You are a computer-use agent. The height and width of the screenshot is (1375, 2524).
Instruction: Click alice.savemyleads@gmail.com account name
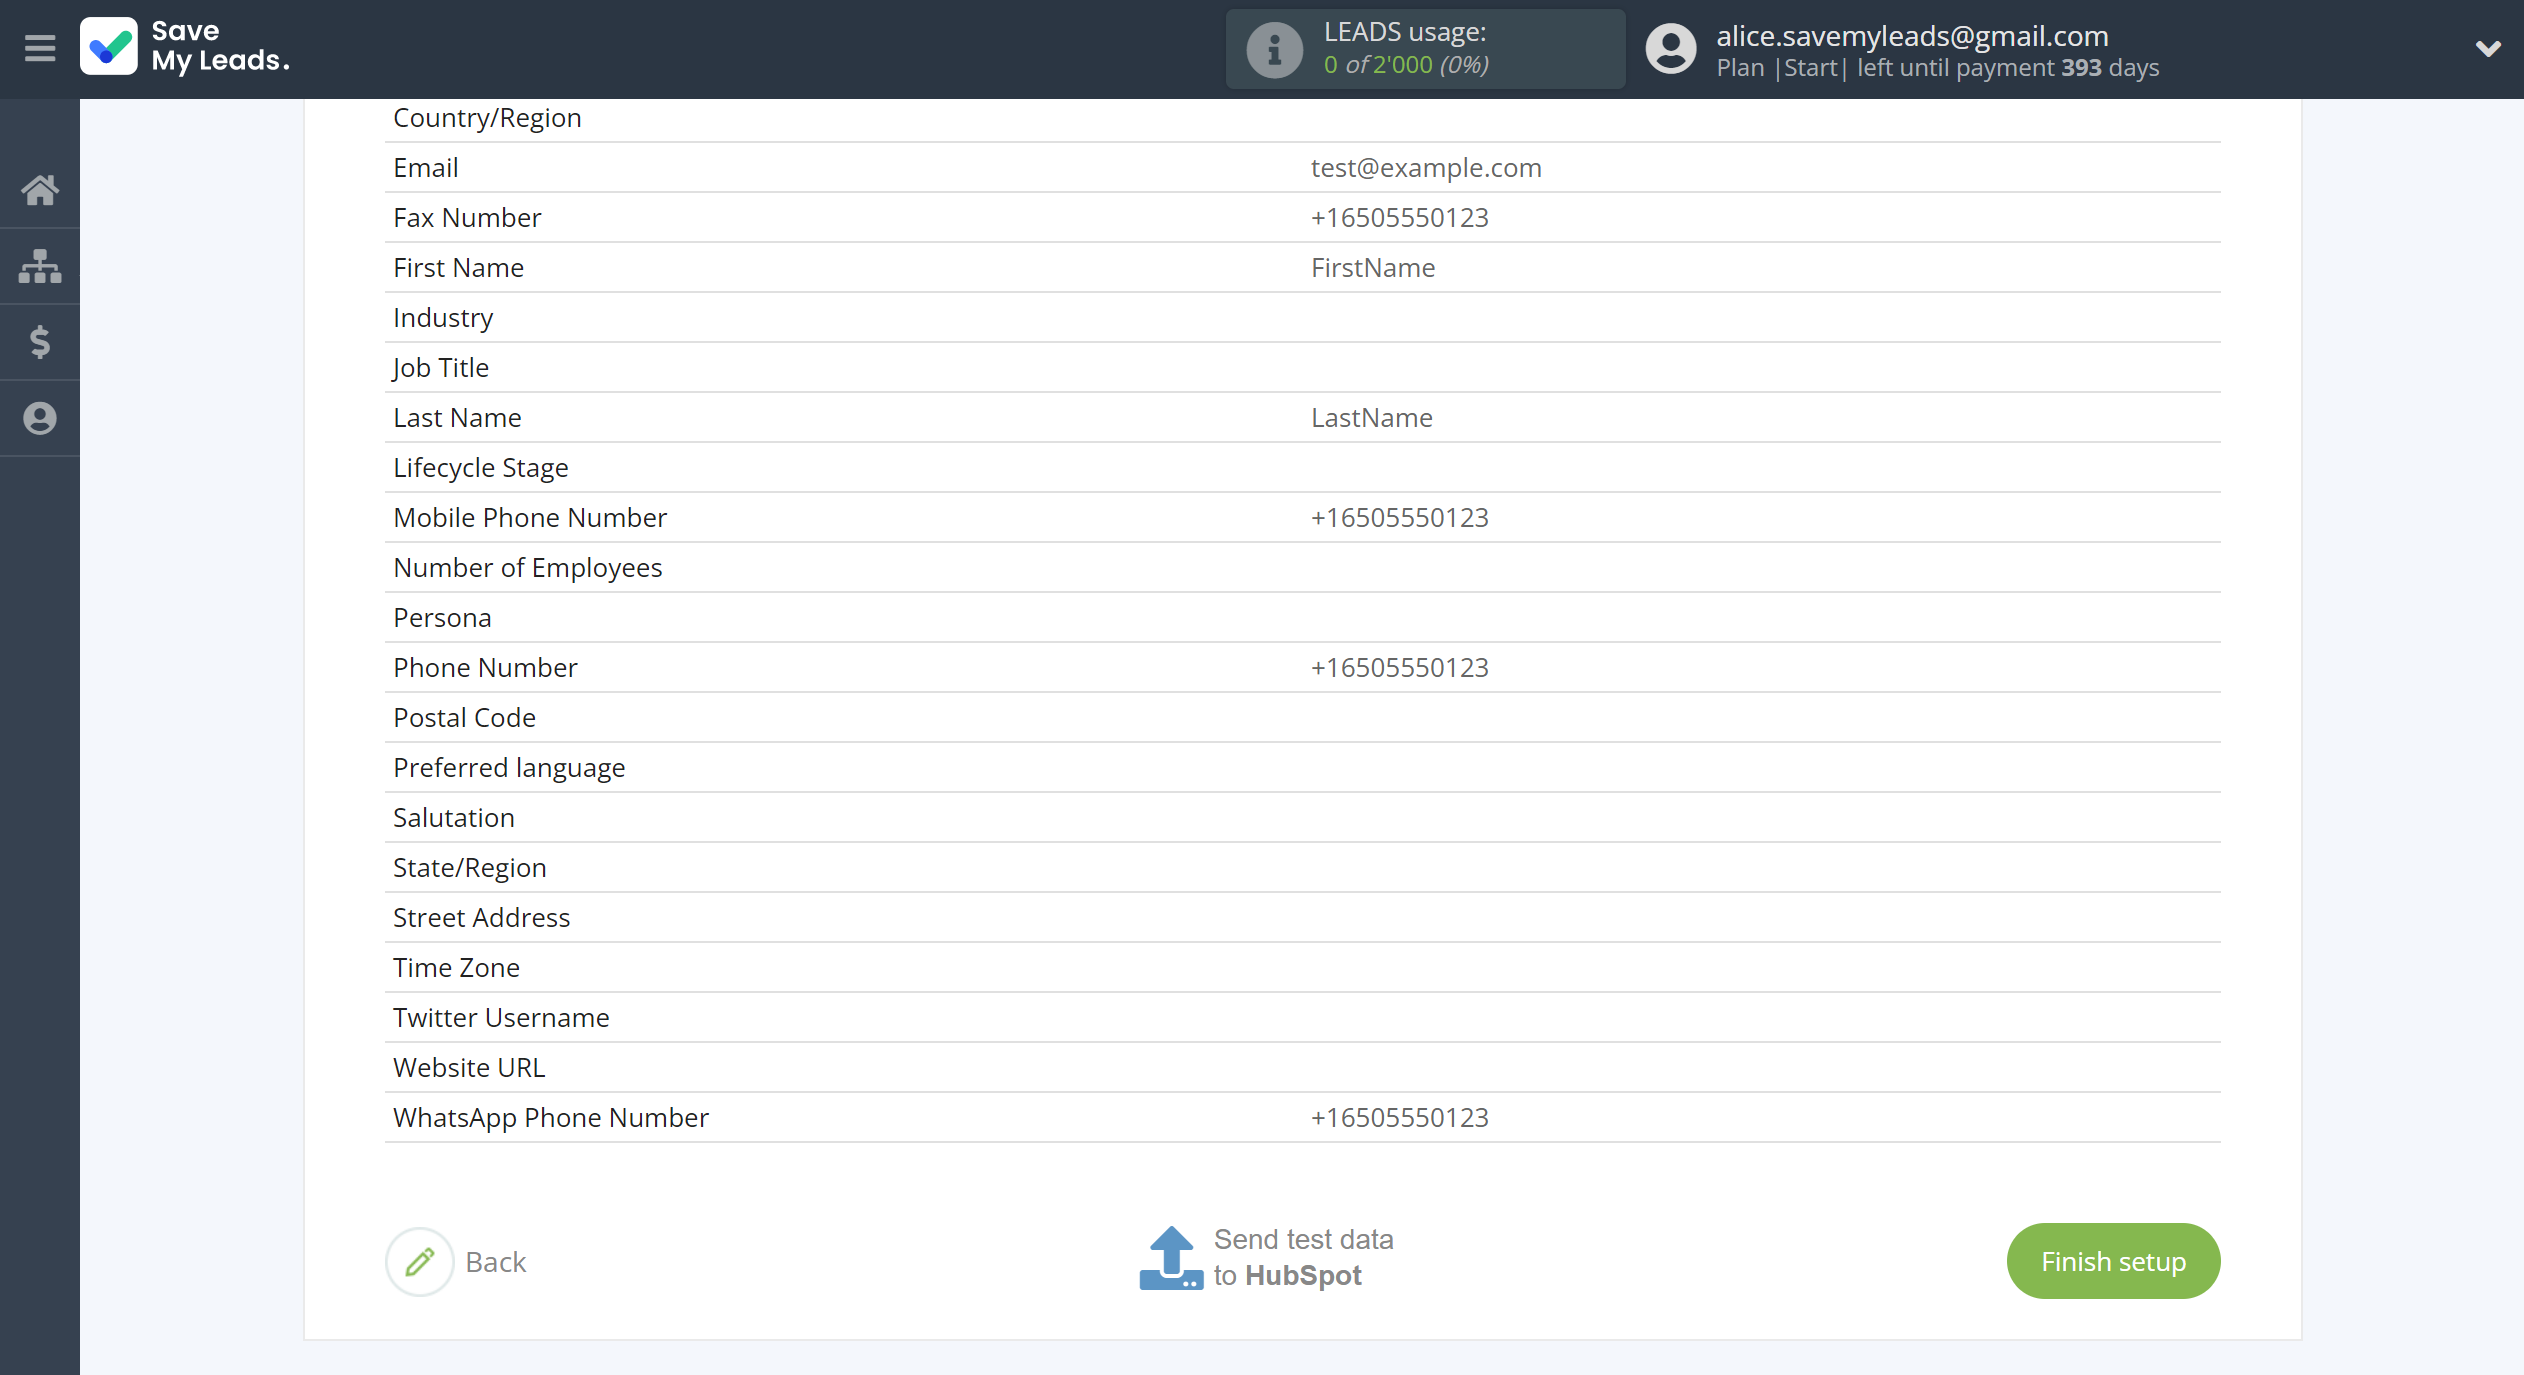pos(1915,36)
